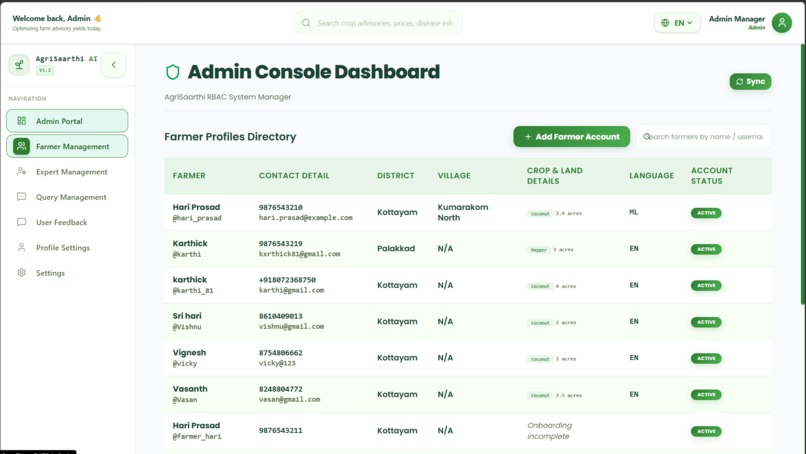Select farmer name Vasanth

tap(190, 389)
